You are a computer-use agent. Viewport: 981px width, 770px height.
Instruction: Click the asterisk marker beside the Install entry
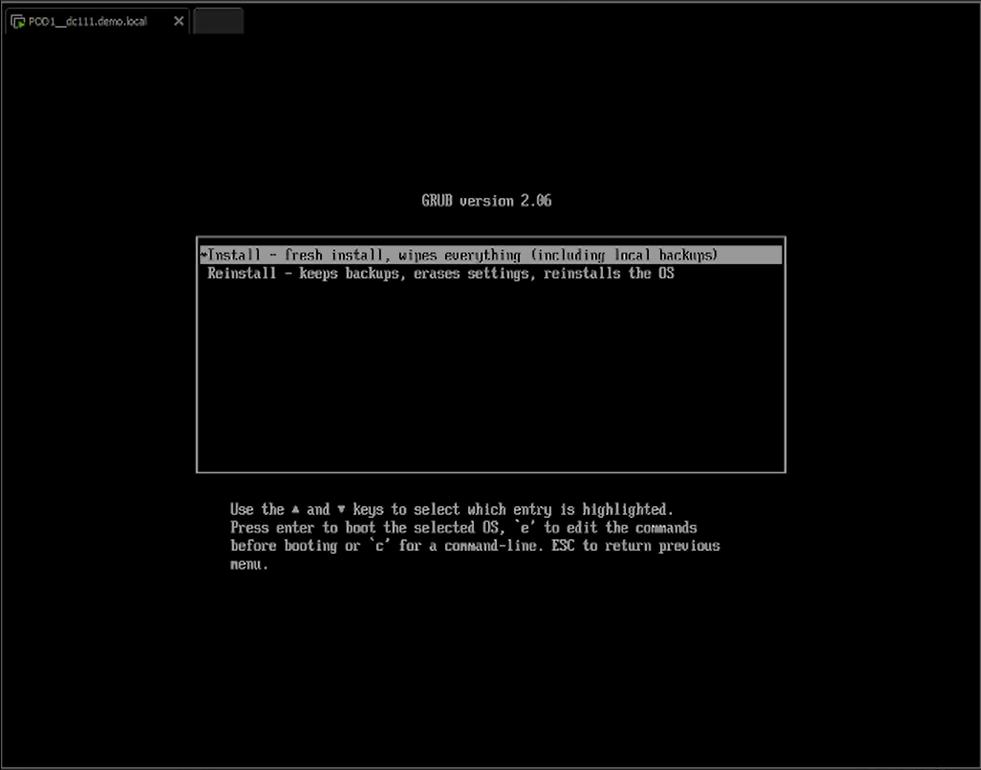[x=203, y=255]
